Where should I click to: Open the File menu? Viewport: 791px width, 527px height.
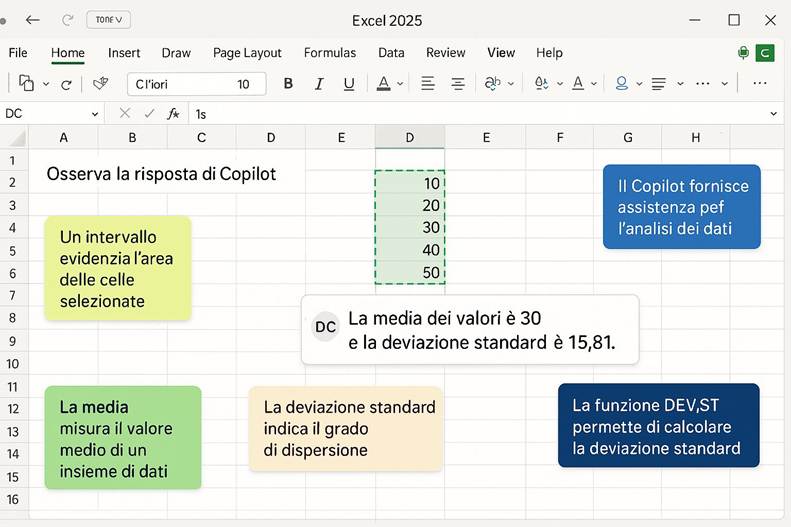point(18,53)
